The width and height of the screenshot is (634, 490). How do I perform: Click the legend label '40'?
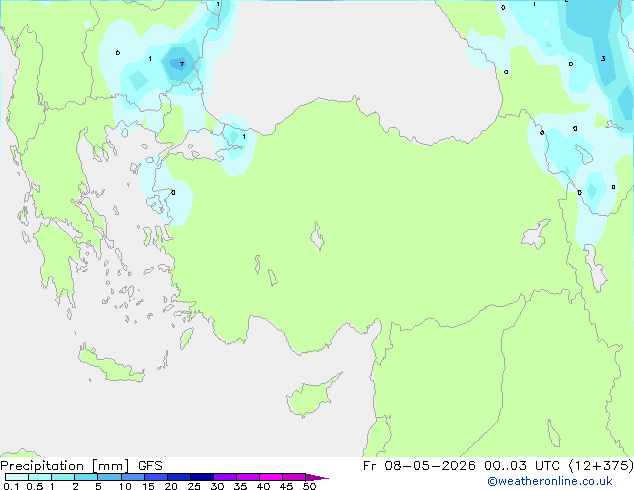pos(263,486)
